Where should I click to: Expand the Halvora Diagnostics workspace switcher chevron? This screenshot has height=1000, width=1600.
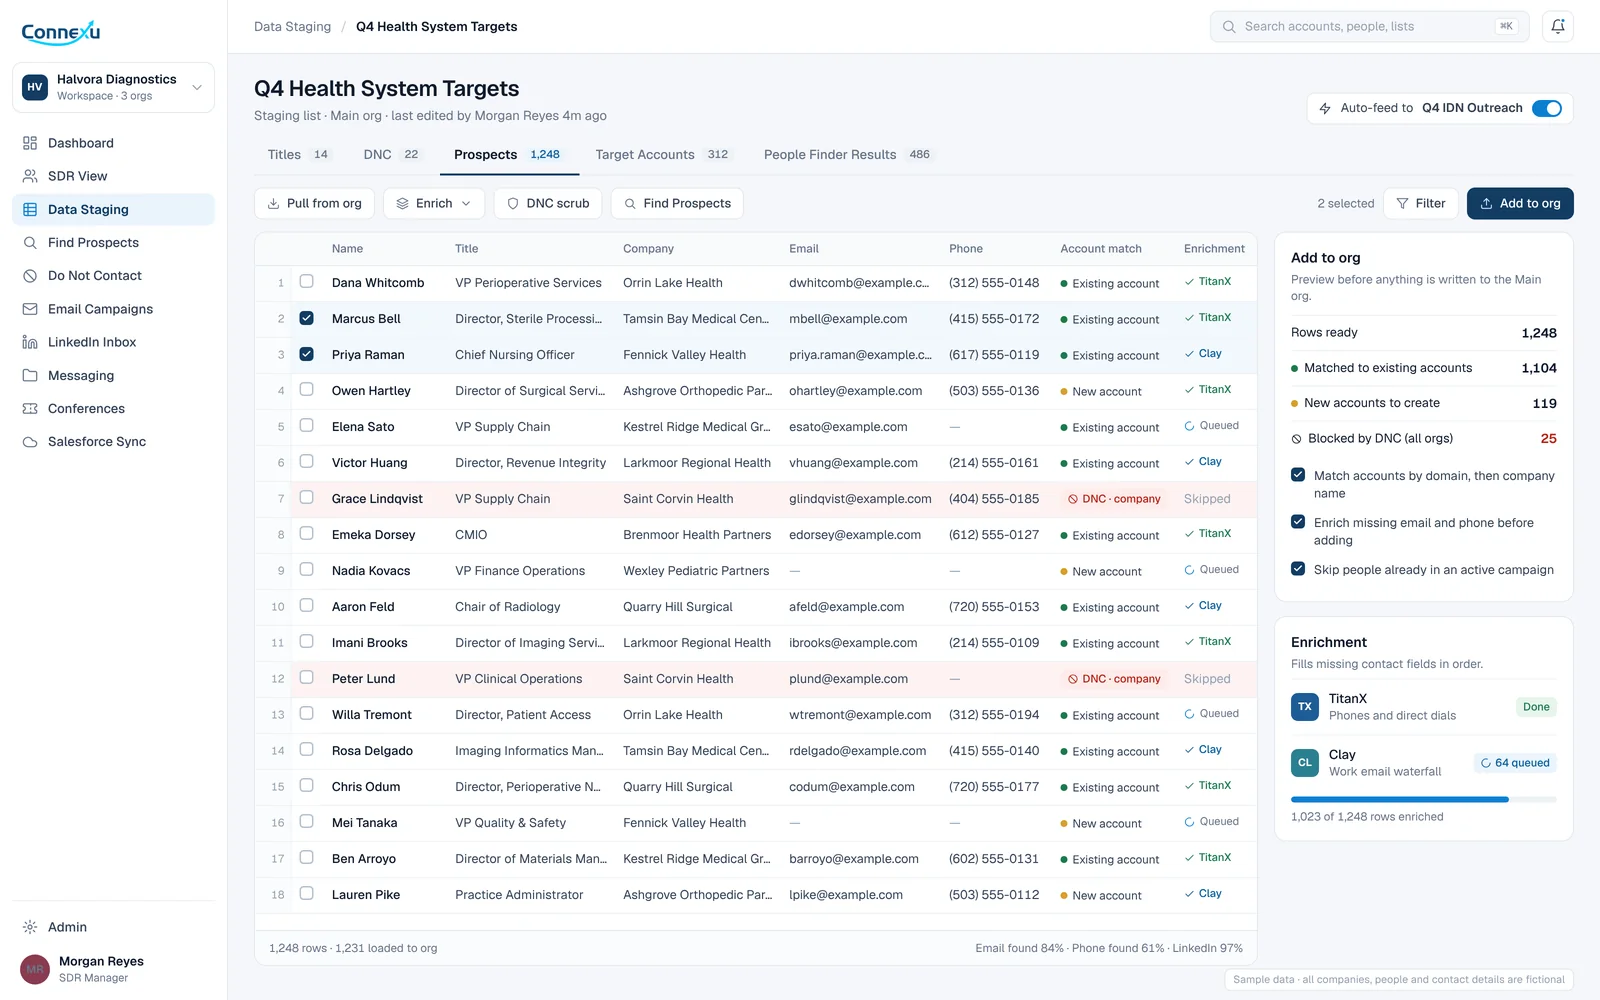click(x=197, y=87)
